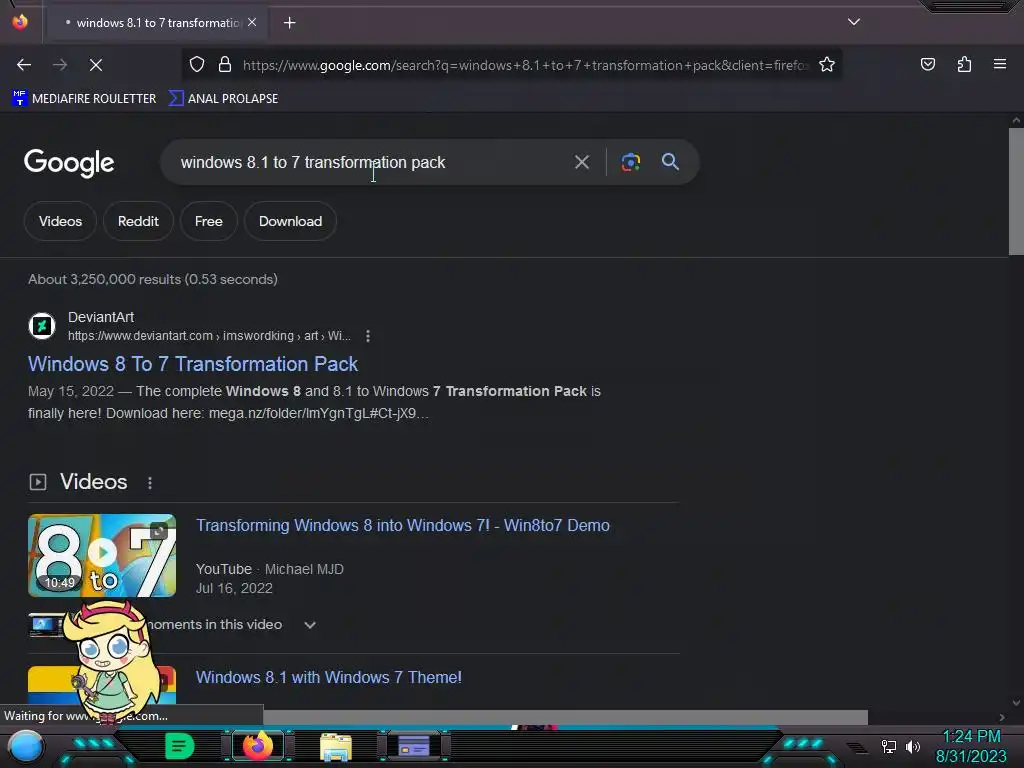This screenshot has height=768, width=1024.
Task: Click the horizontal scrollbar thumb
Action: coord(566,717)
